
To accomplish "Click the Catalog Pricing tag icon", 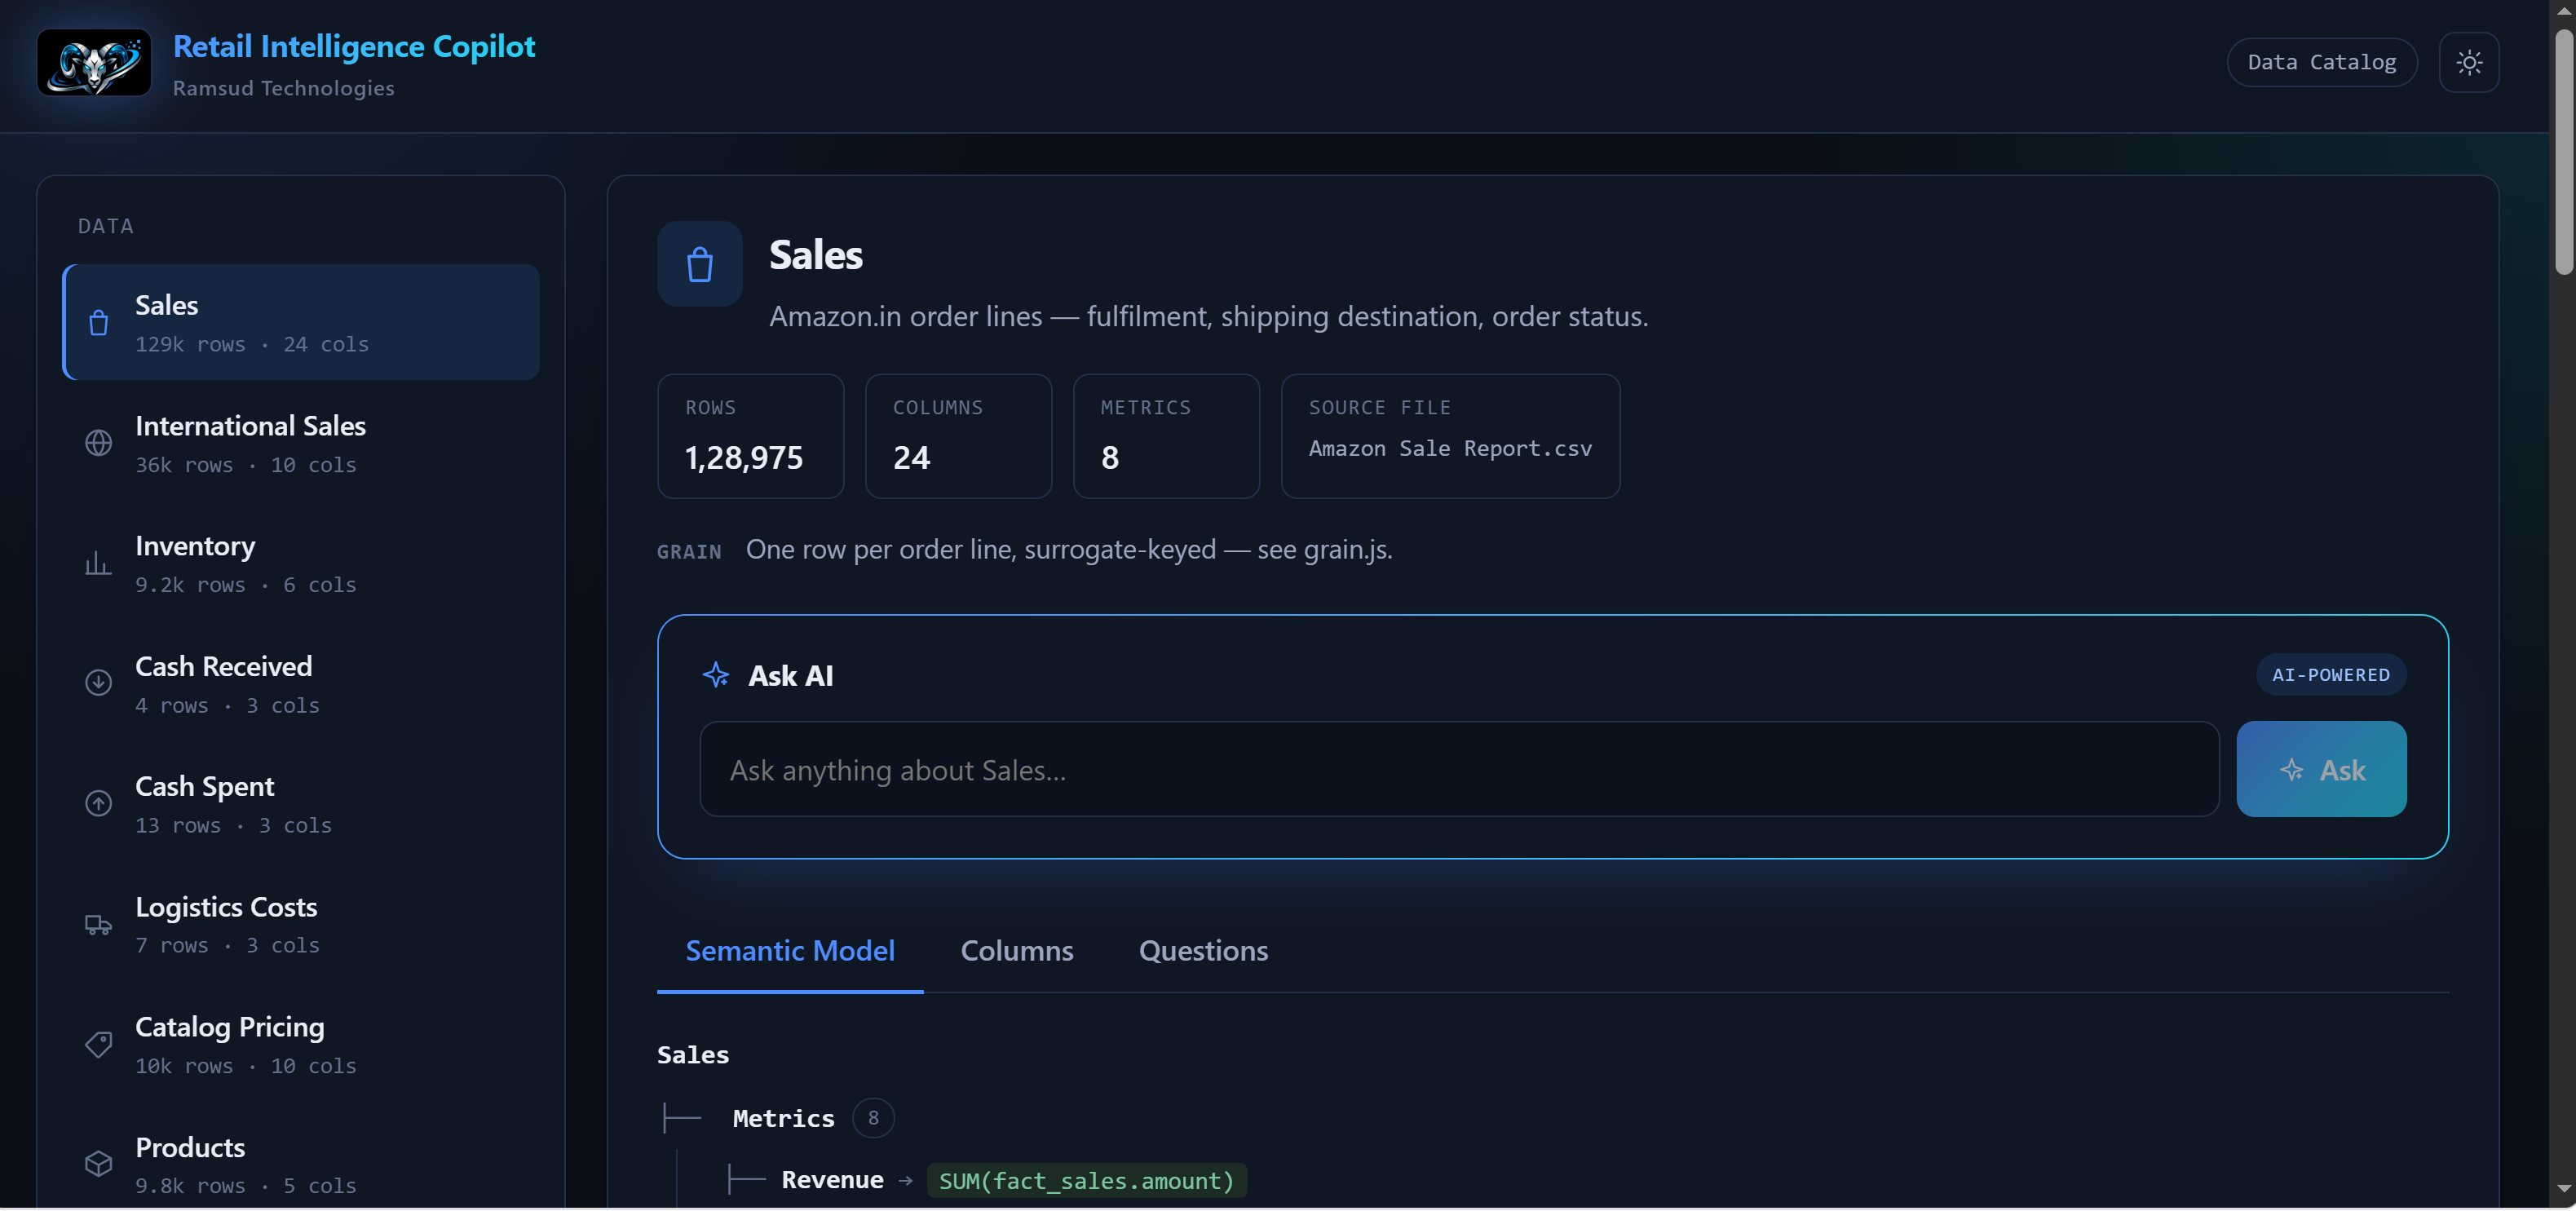I will click(98, 1044).
